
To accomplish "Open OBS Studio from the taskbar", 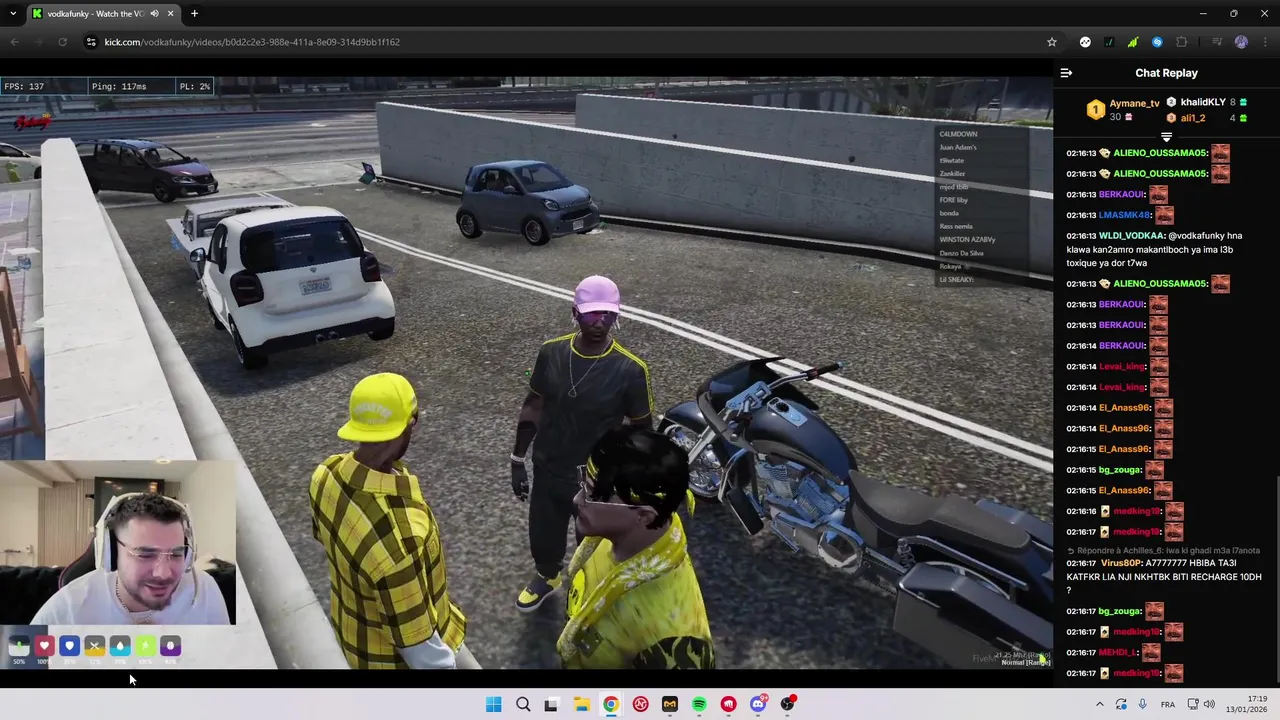I will [x=788, y=704].
